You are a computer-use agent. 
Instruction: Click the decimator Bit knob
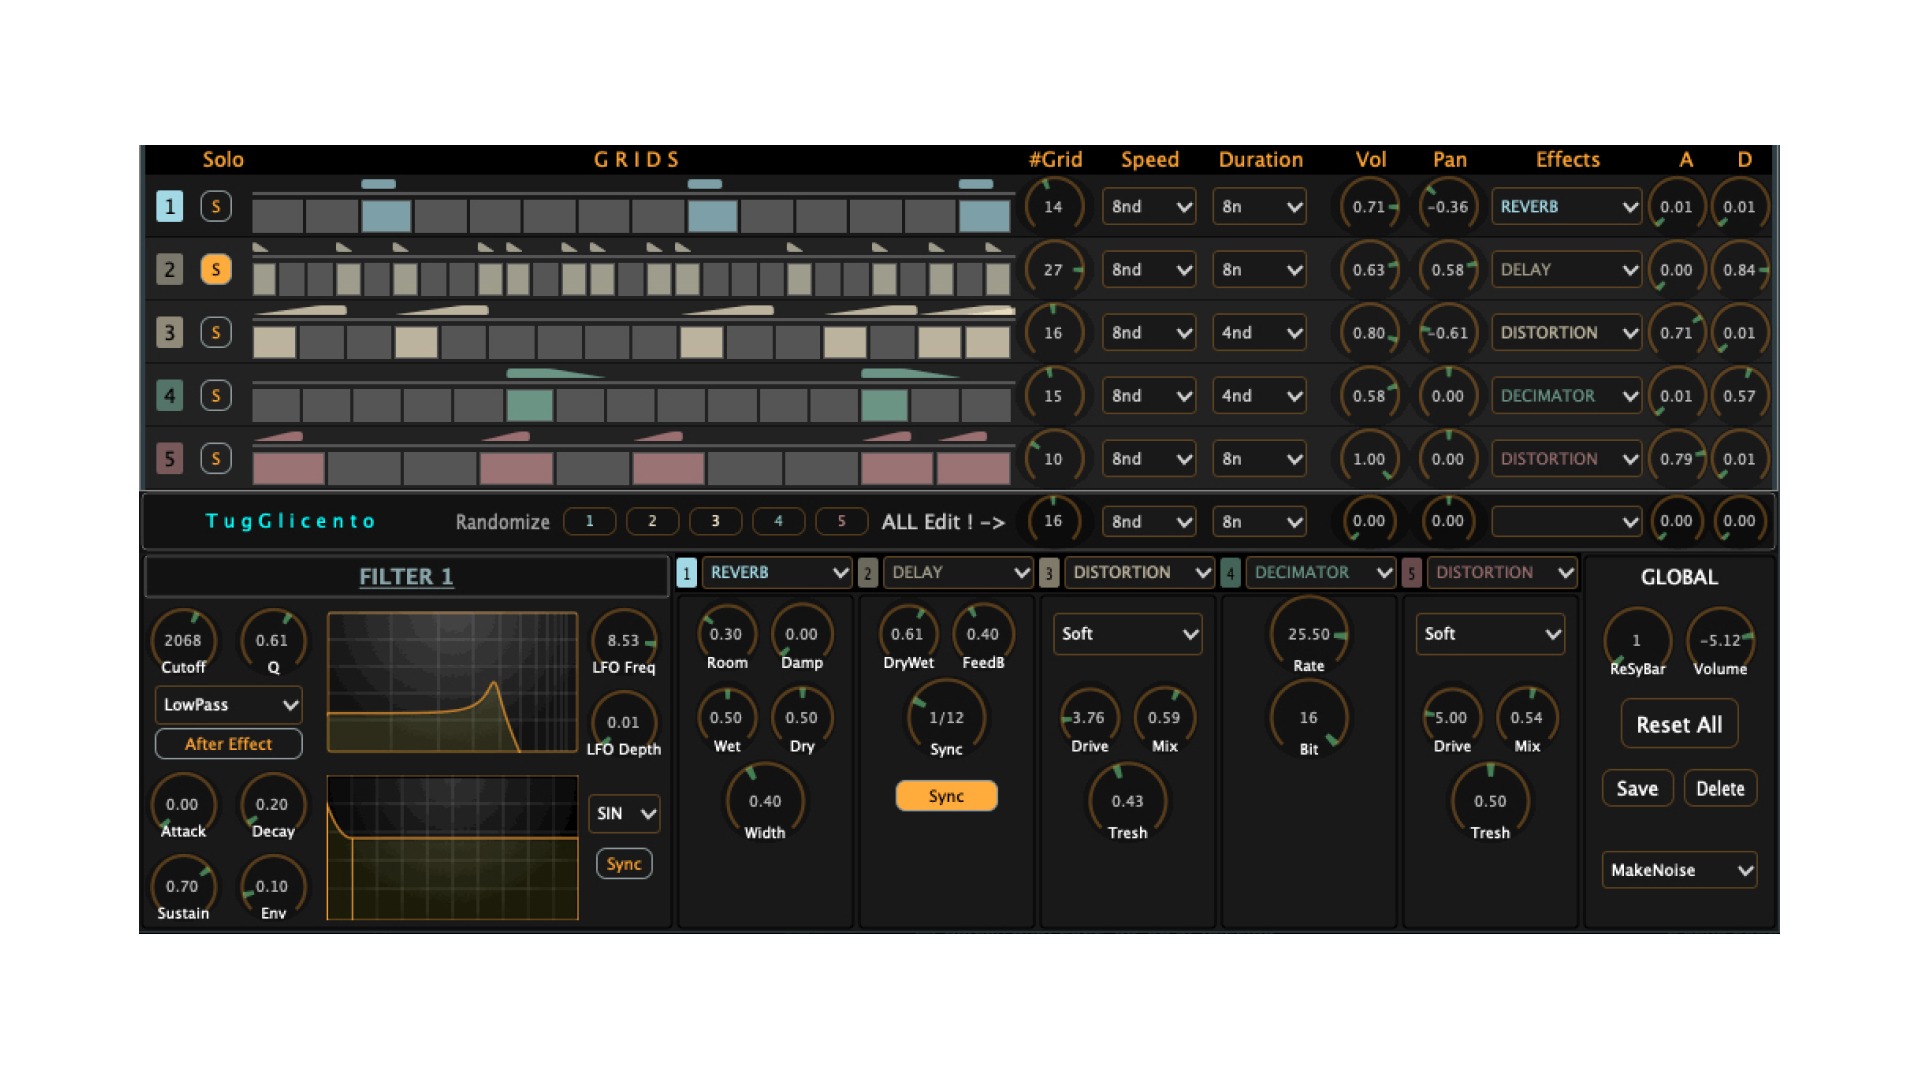pos(1308,717)
